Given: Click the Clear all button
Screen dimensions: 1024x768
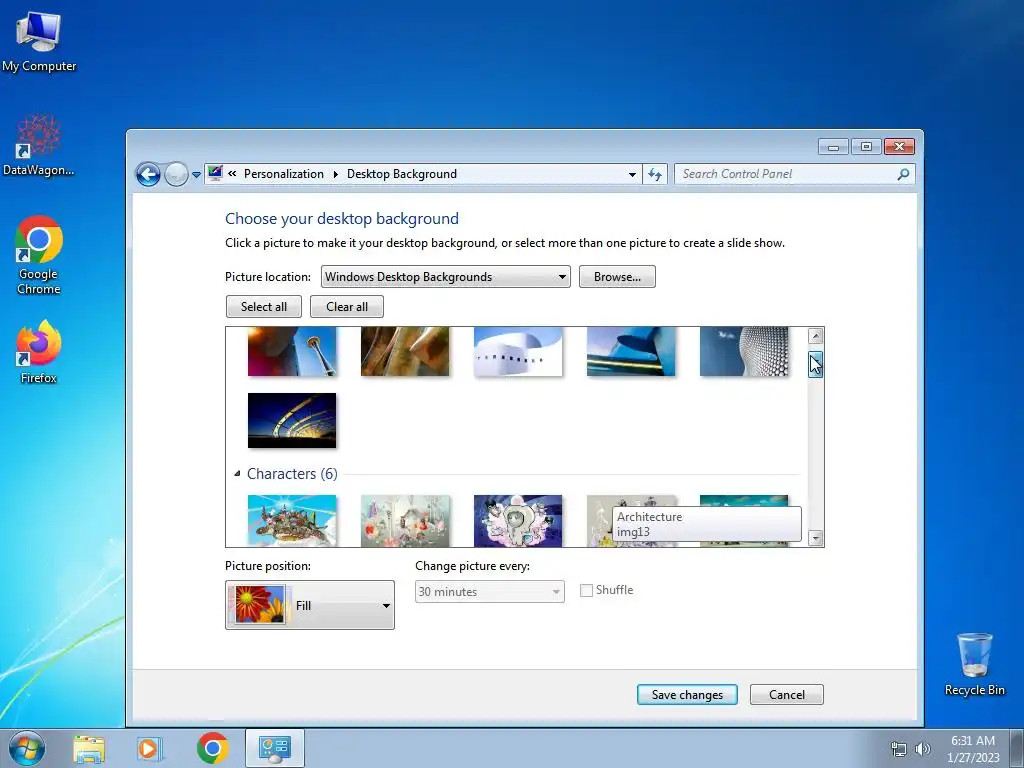Looking at the screenshot, I should pyautogui.click(x=347, y=307).
